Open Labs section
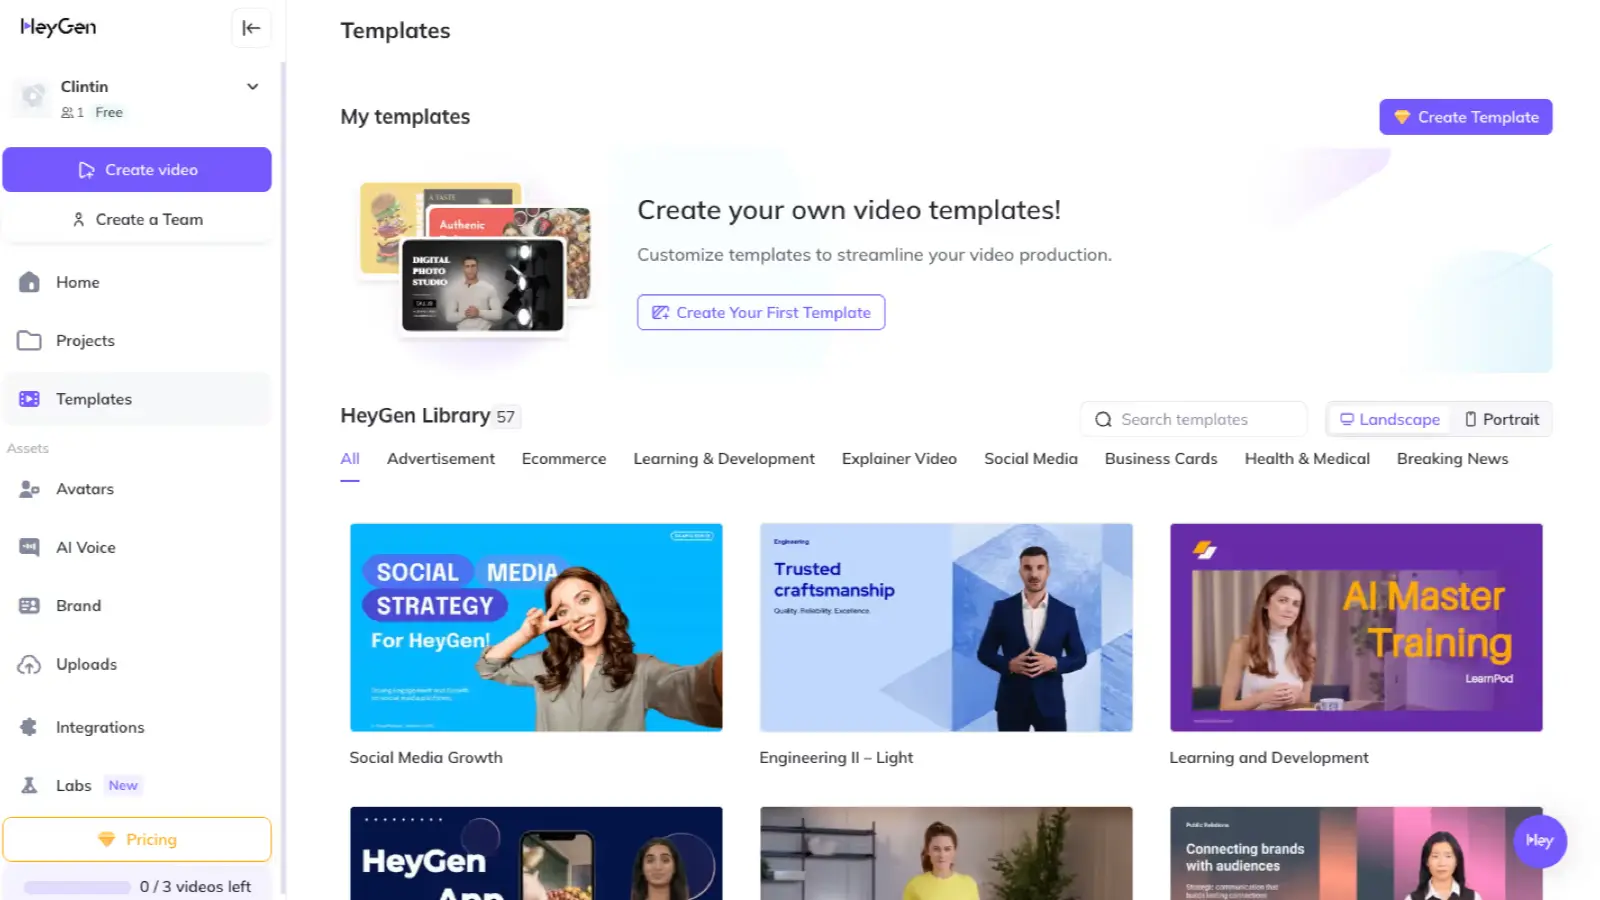This screenshot has width=1600, height=900. (x=137, y=786)
